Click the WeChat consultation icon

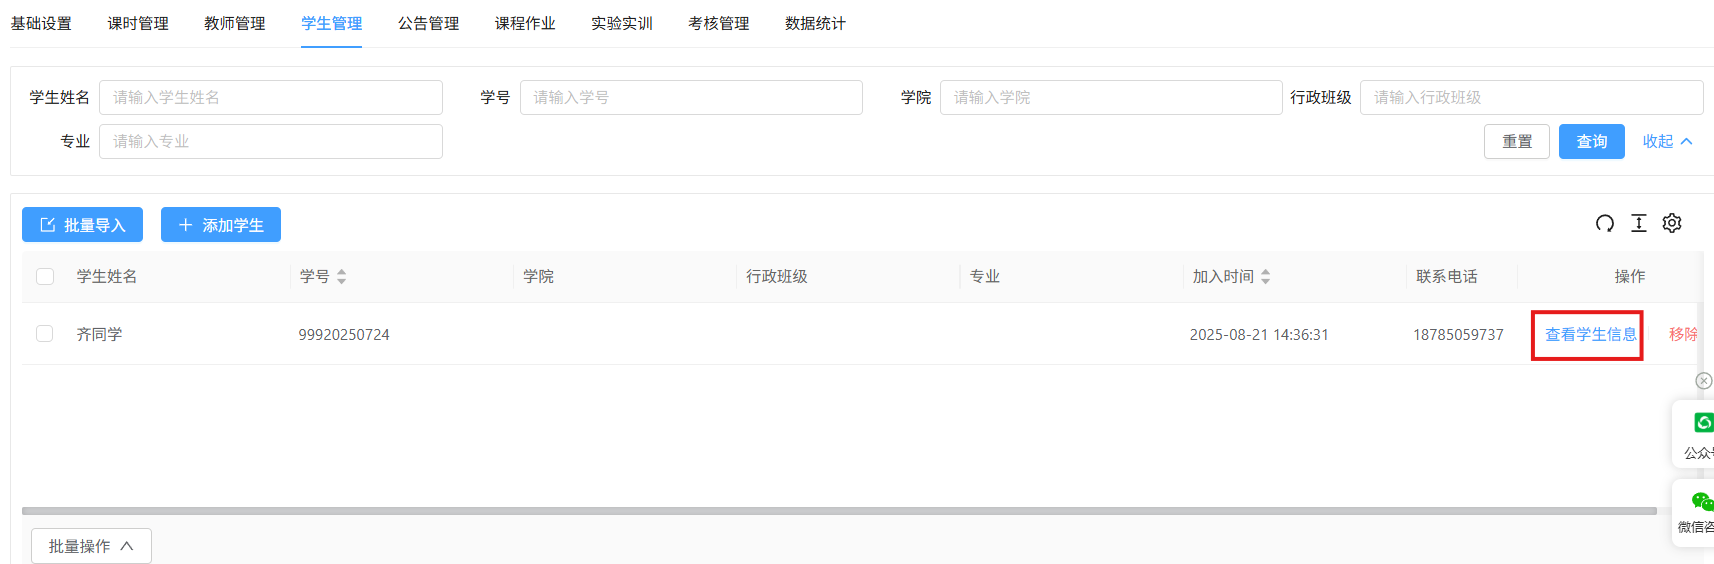click(x=1701, y=501)
